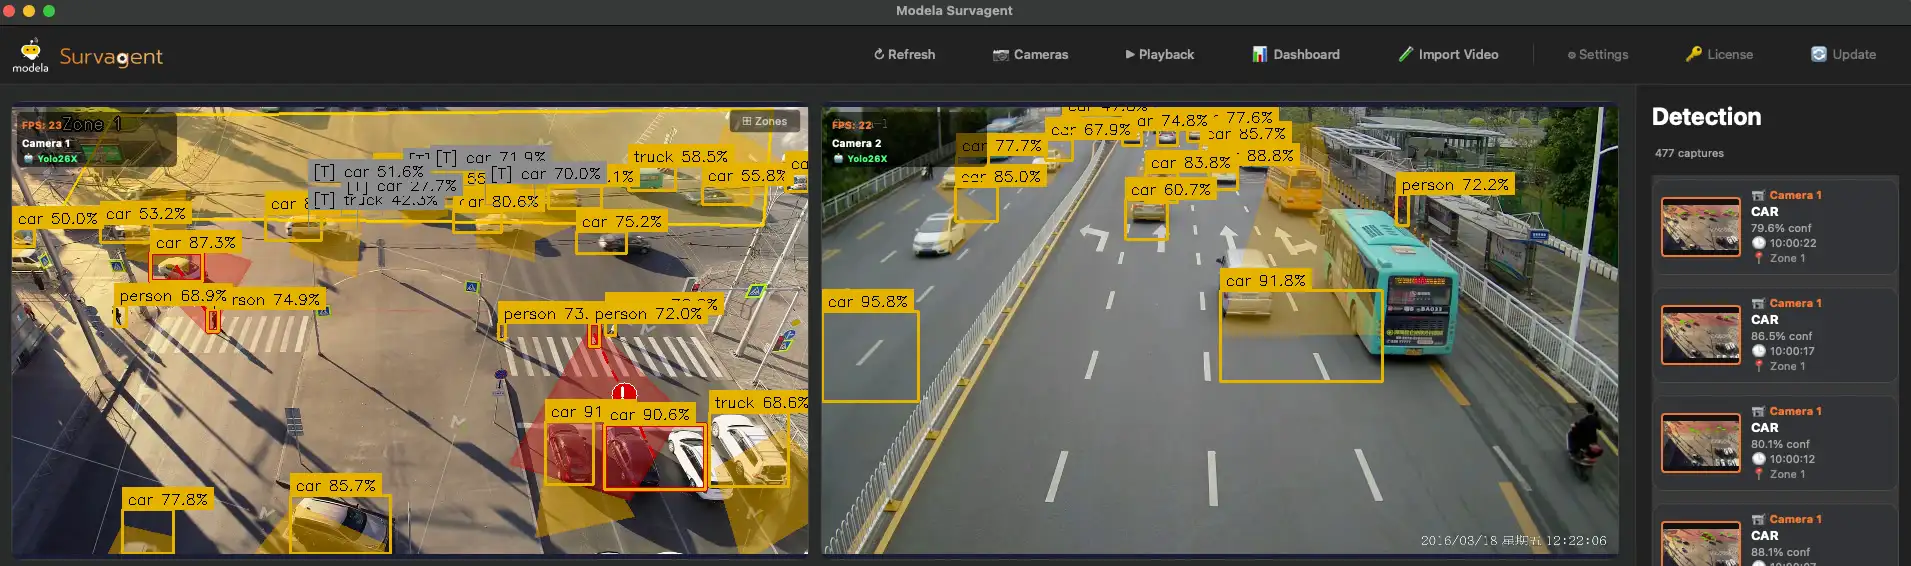The width and height of the screenshot is (1911, 566).
Task: Open the Cameras section
Action: click(x=1030, y=54)
